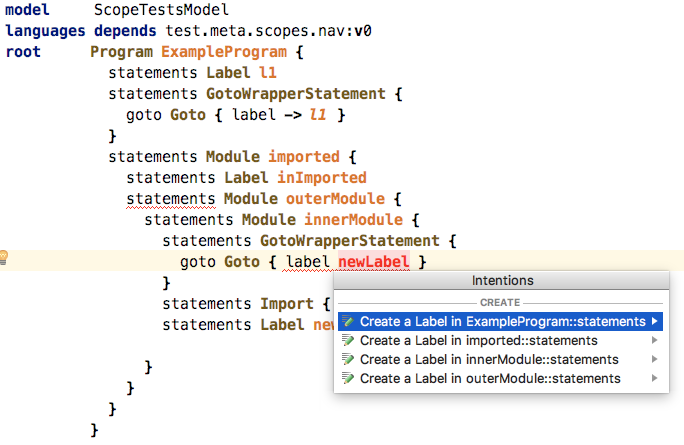The width and height of the screenshot is (684, 445).
Task: Expand submenu arrow for imported::statements intention
Action: (654, 341)
